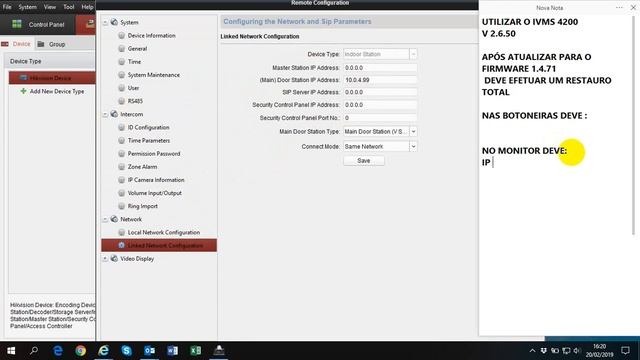
Task: Collapse the System tree node
Action: [105, 22]
